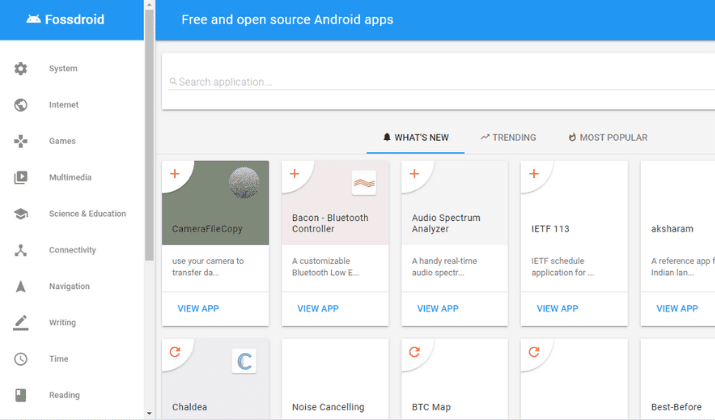Focus the Search application field
Viewport: 715px width, 420px height.
[x=441, y=82]
